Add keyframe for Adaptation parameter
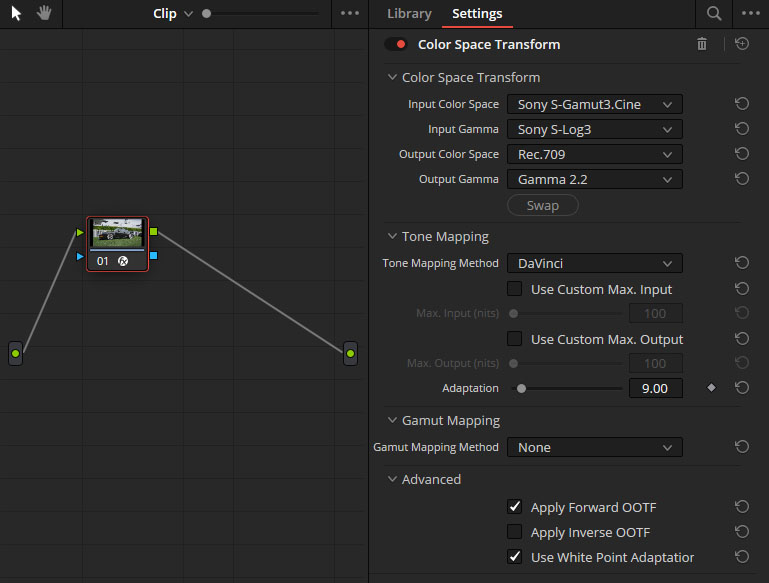This screenshot has width=769, height=583. 711,388
